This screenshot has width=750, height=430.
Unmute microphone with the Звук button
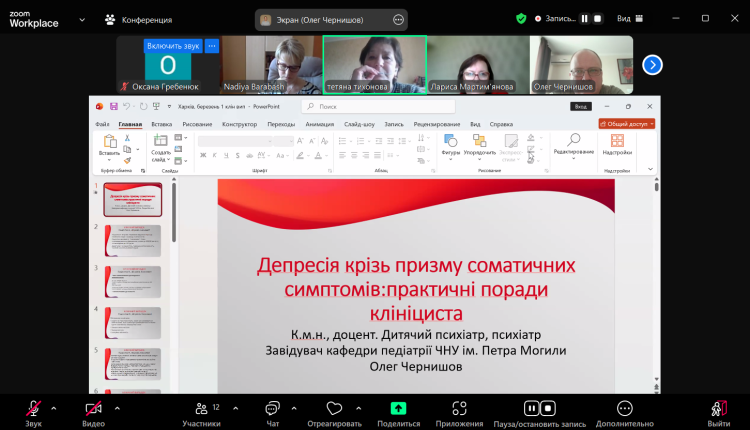tap(33, 409)
